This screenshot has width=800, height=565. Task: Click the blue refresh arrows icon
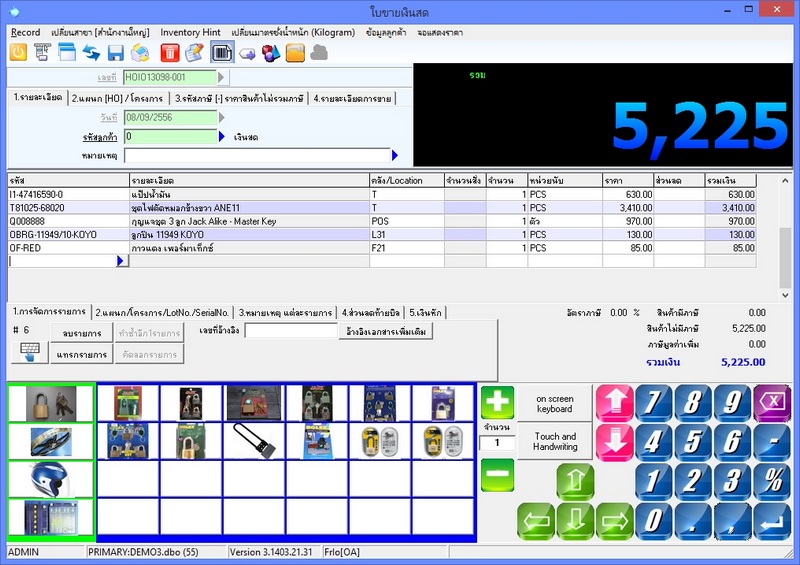pyautogui.click(x=91, y=53)
